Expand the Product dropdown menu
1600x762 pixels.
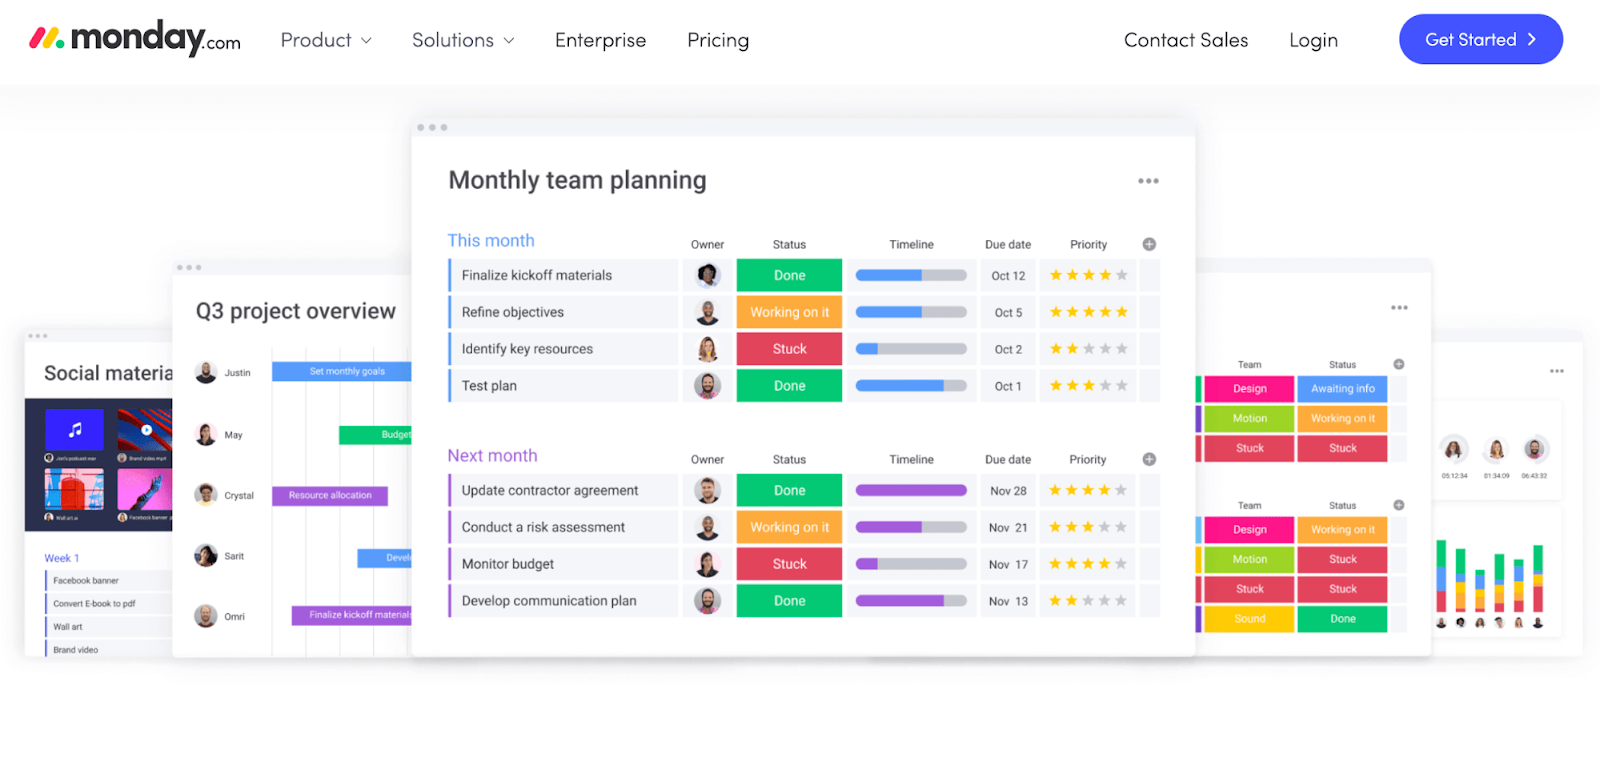[x=326, y=40]
